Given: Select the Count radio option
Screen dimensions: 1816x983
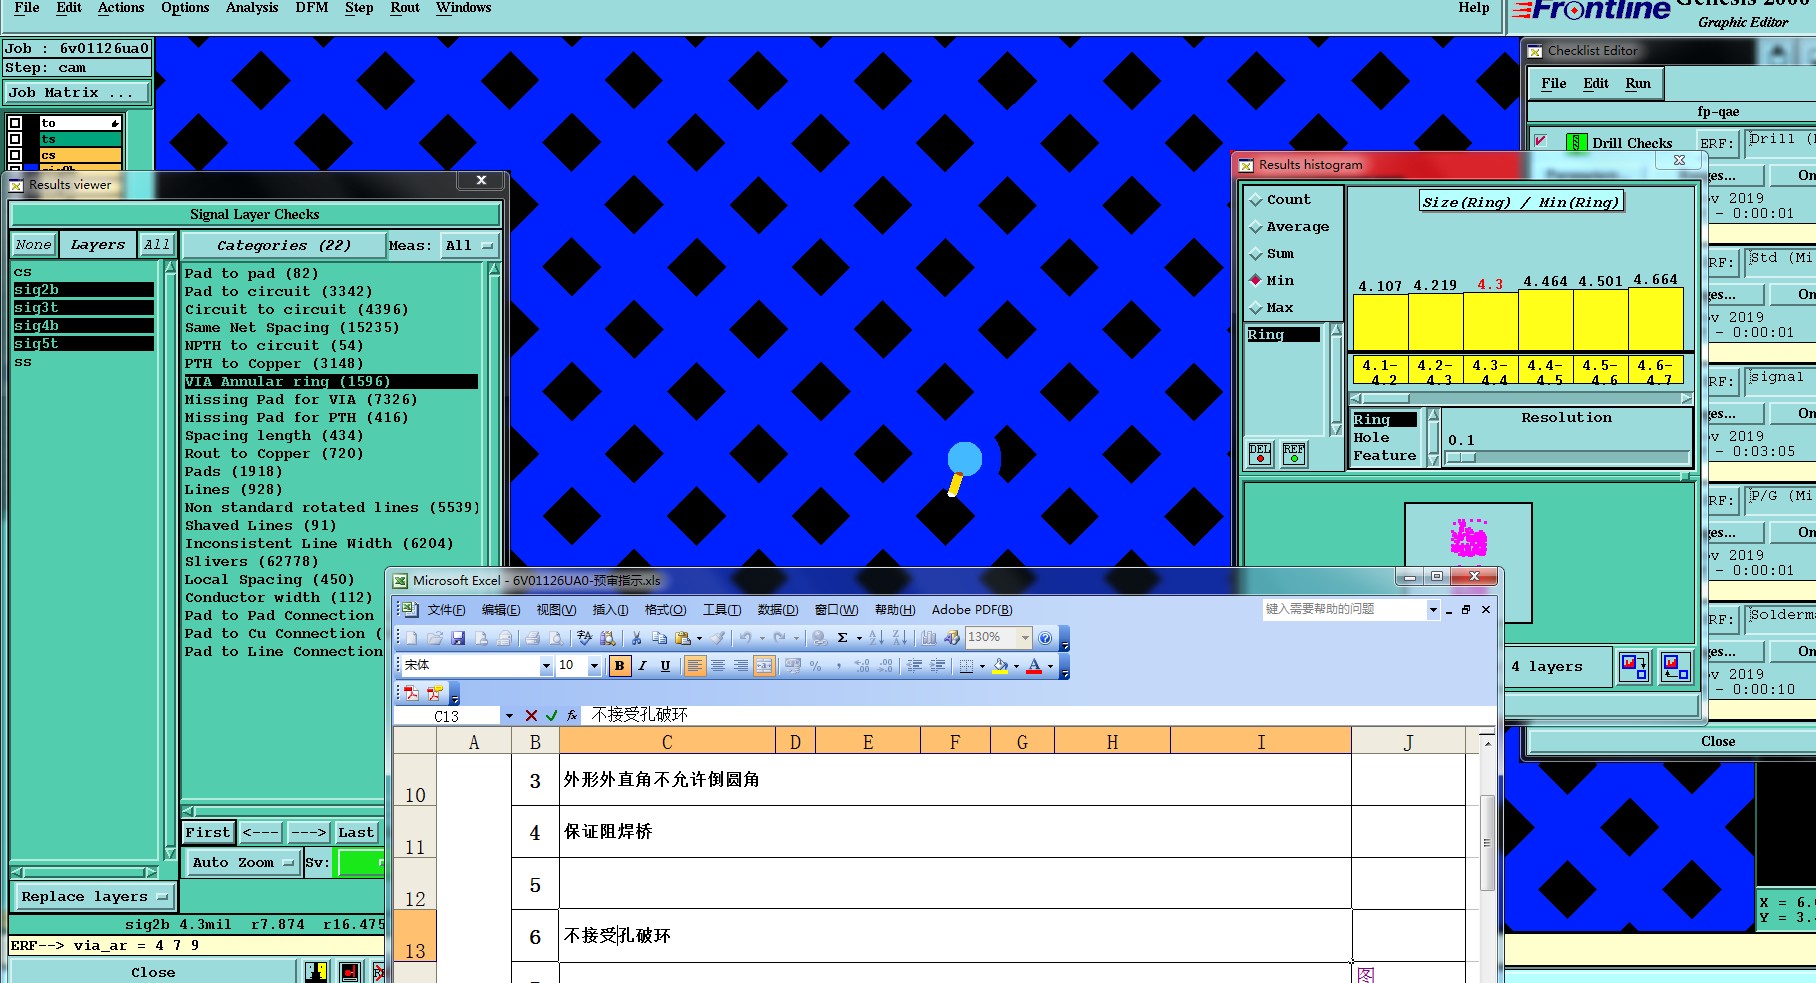Looking at the screenshot, I should [1280, 200].
